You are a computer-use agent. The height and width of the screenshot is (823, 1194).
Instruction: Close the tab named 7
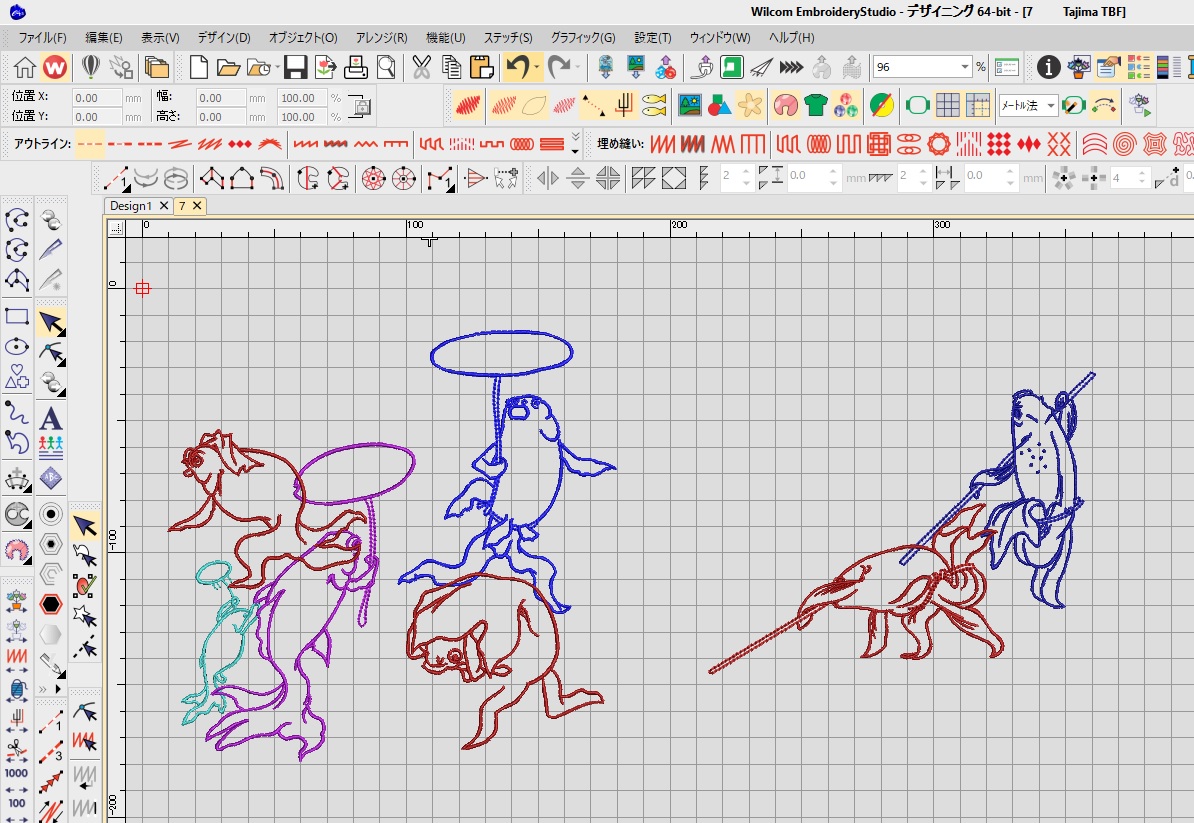(196, 206)
